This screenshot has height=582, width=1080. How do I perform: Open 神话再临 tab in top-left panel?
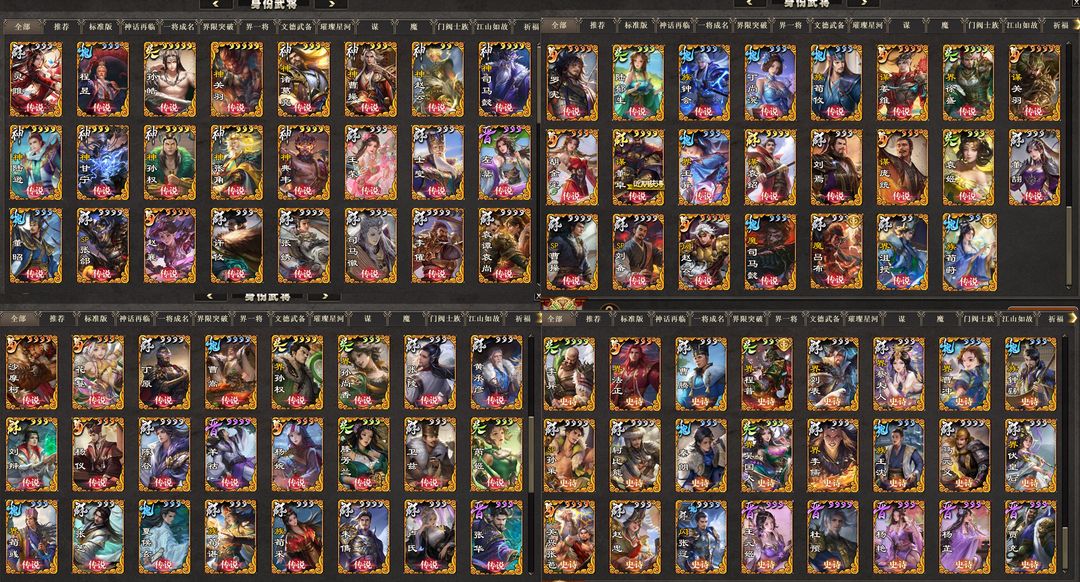[140, 27]
